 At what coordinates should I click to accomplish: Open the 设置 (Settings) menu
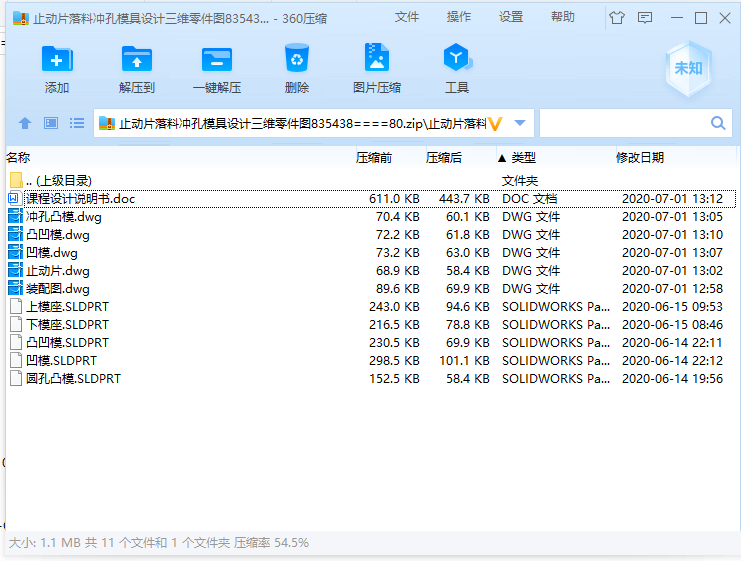511,17
